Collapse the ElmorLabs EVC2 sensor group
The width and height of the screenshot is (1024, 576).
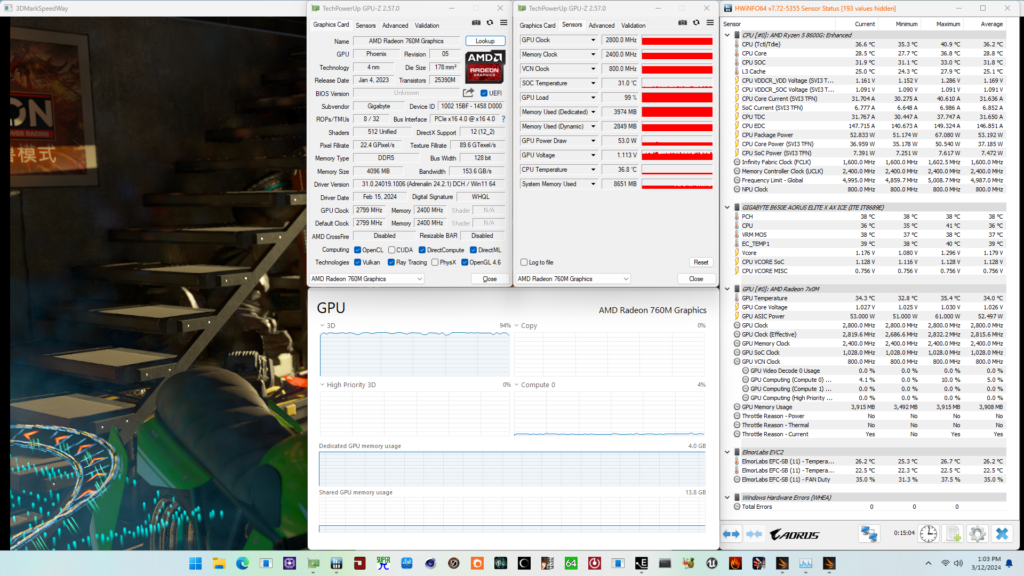click(x=728, y=452)
